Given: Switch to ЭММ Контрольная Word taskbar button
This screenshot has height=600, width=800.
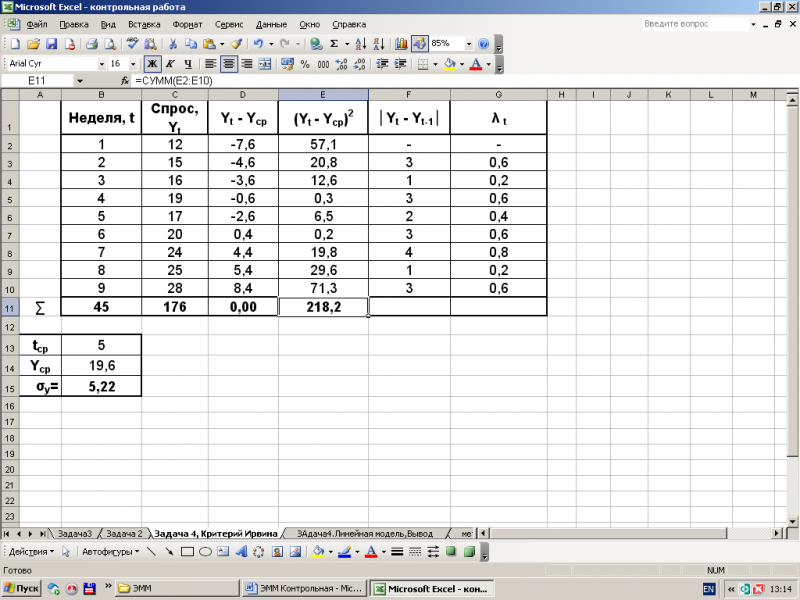Looking at the screenshot, I should coord(305,589).
